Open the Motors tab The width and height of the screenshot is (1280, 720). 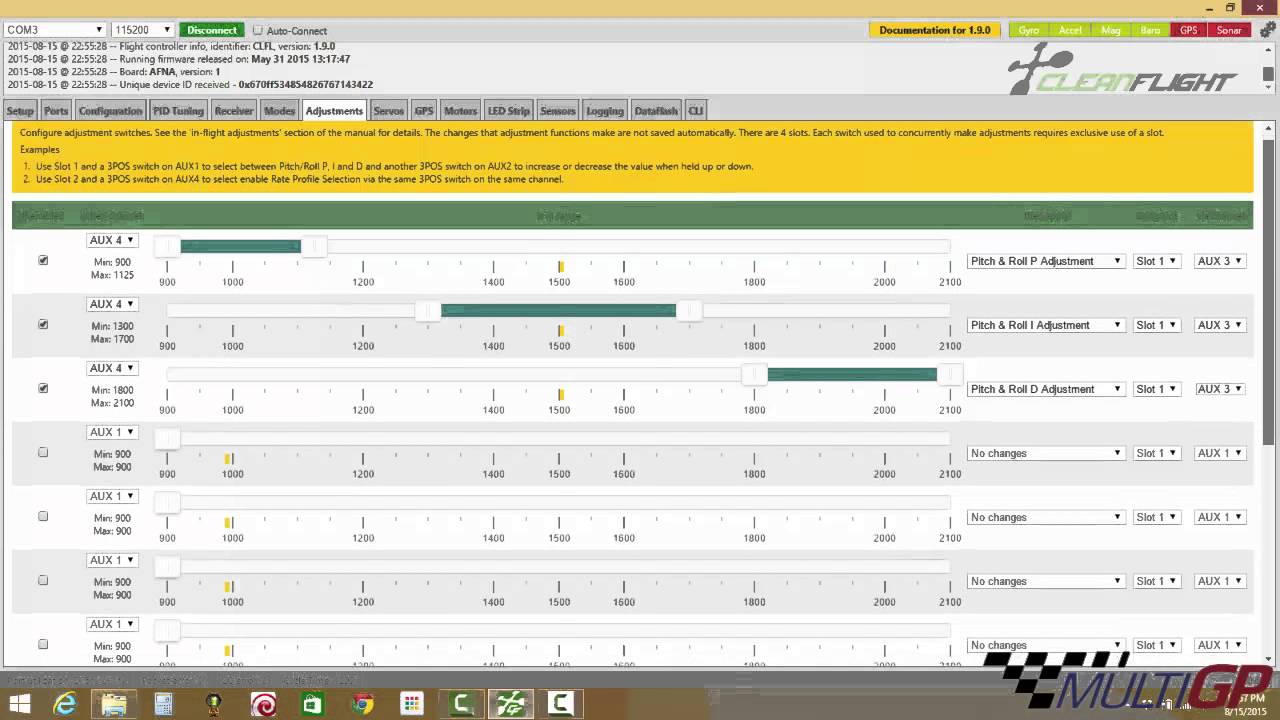(460, 111)
